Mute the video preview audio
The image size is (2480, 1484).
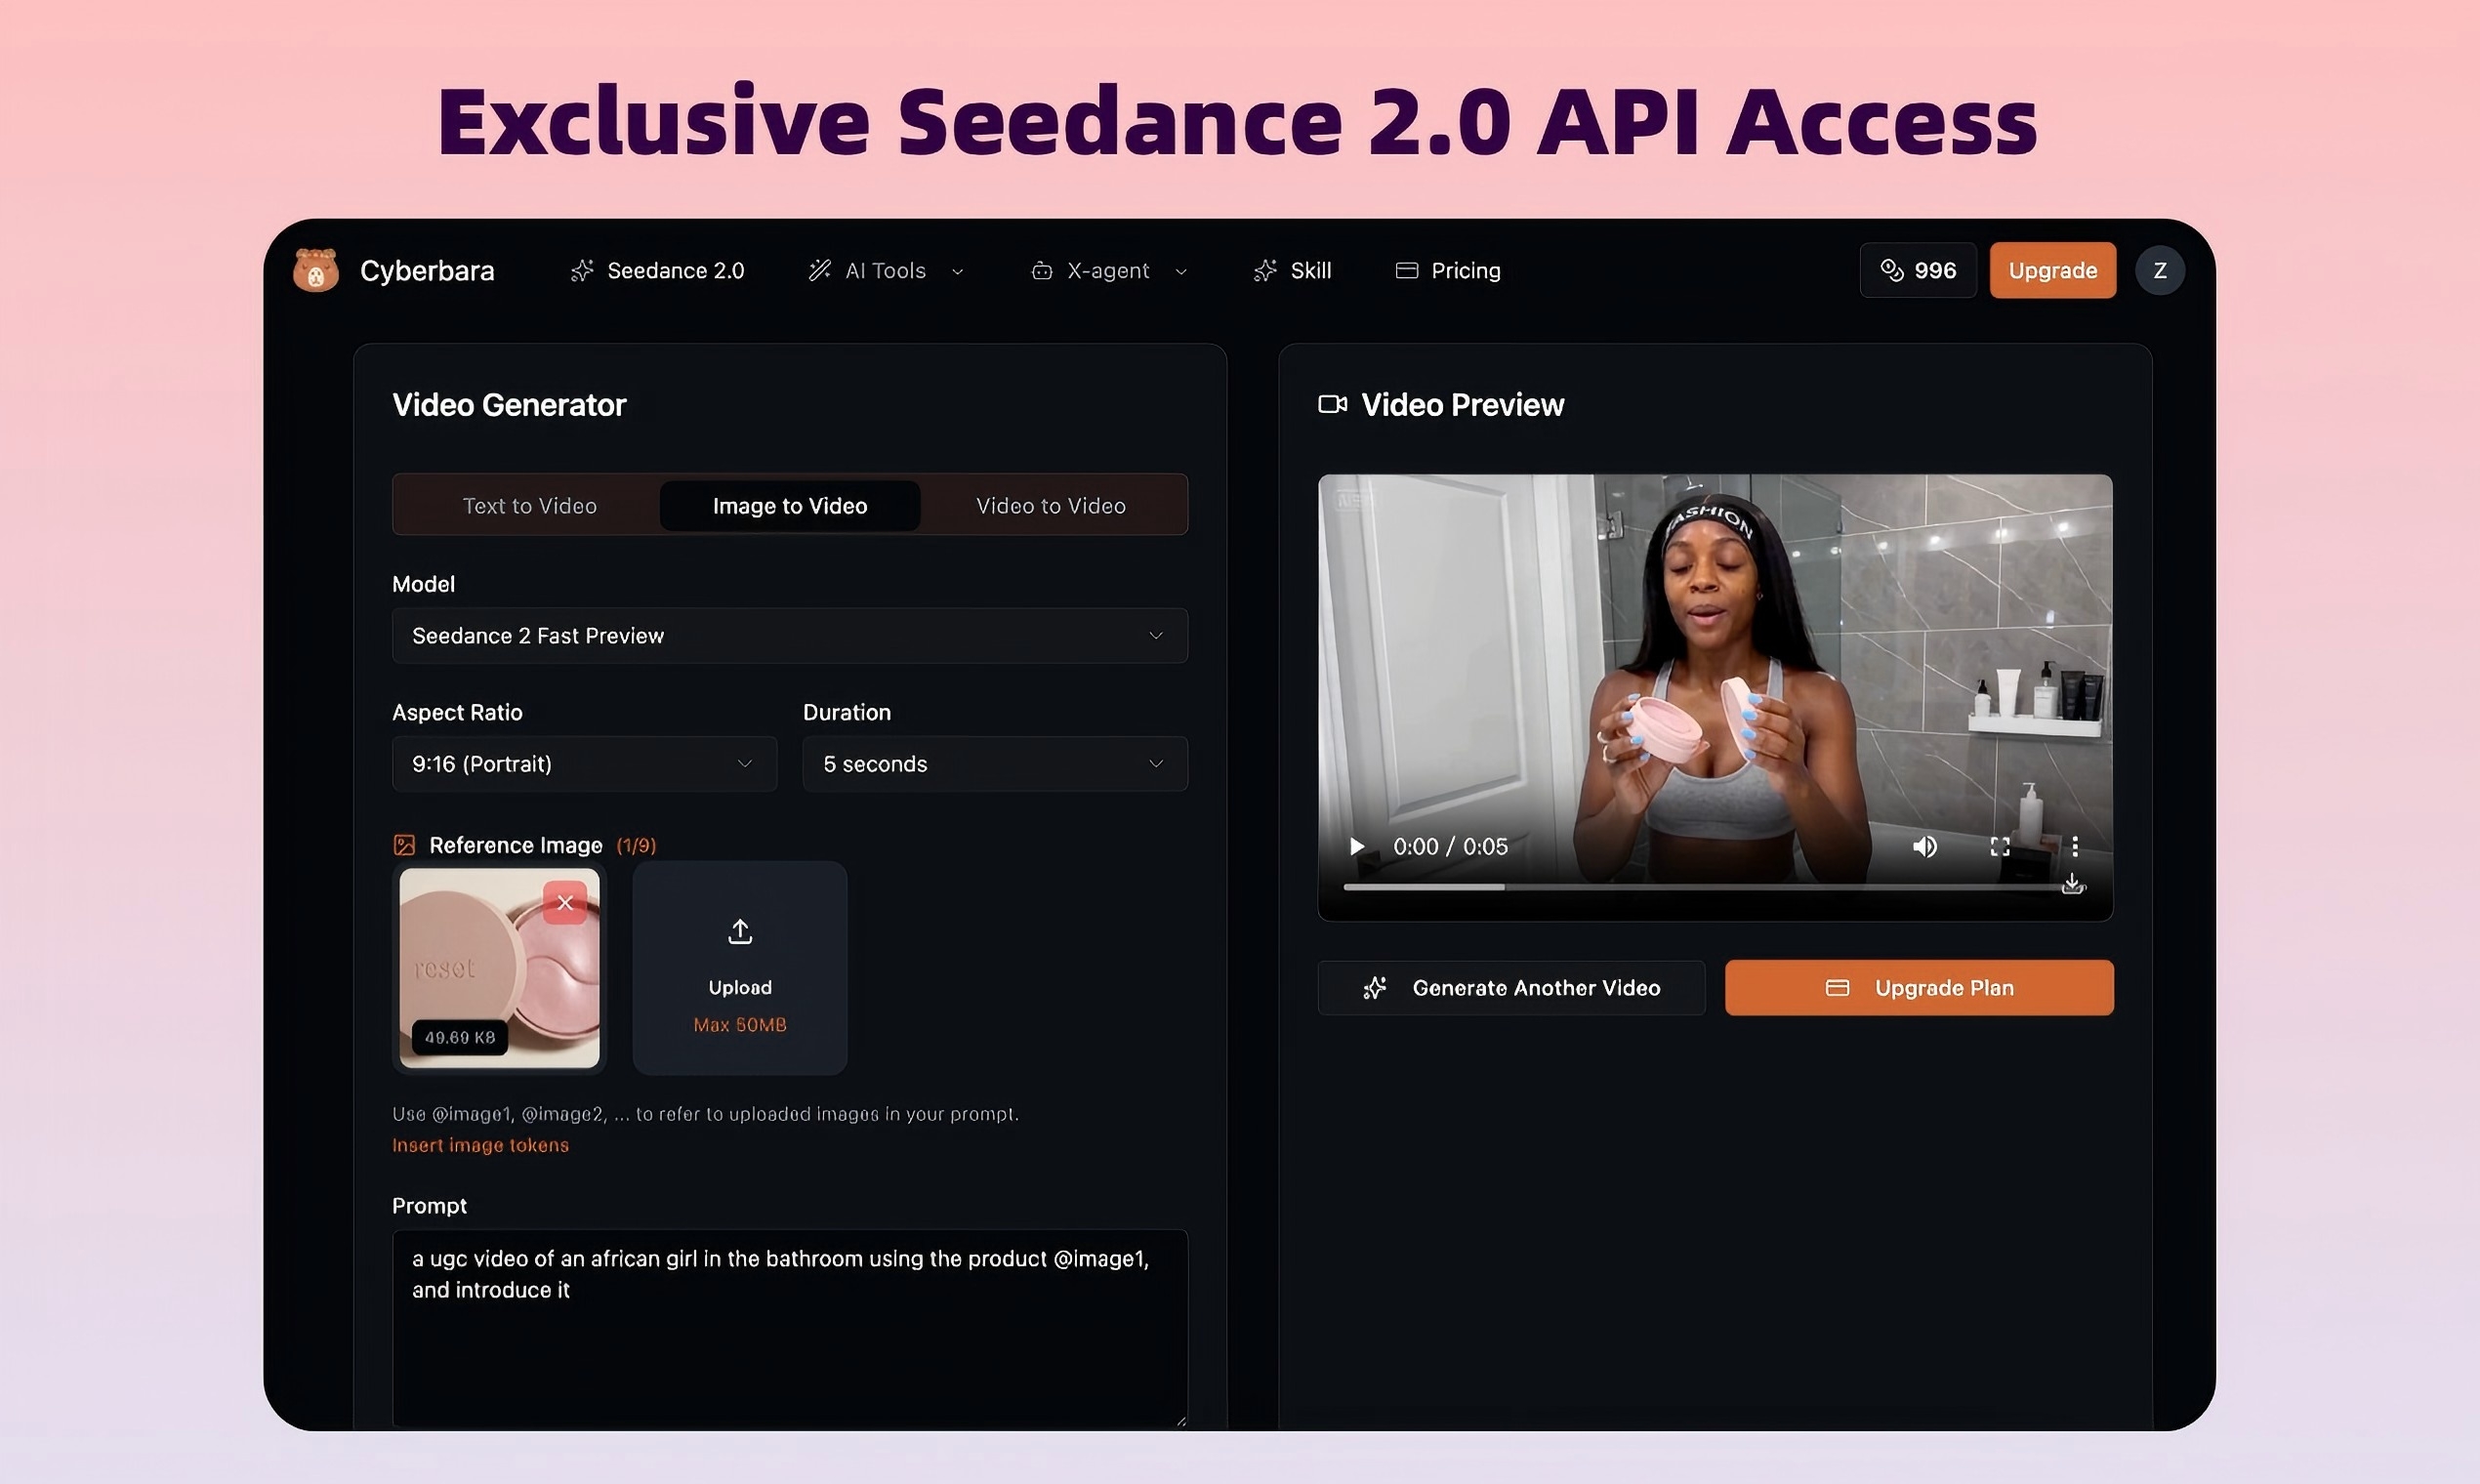pyautogui.click(x=1924, y=846)
